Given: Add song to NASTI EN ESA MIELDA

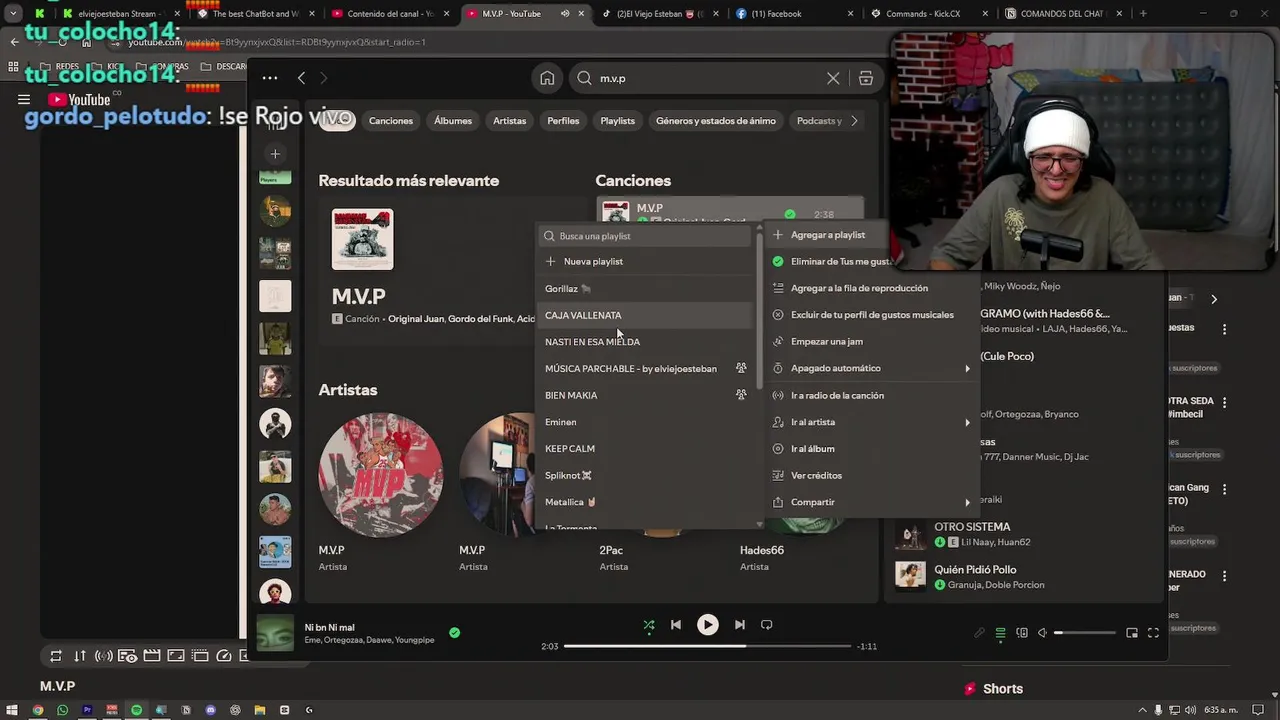Looking at the screenshot, I should tap(645, 342).
